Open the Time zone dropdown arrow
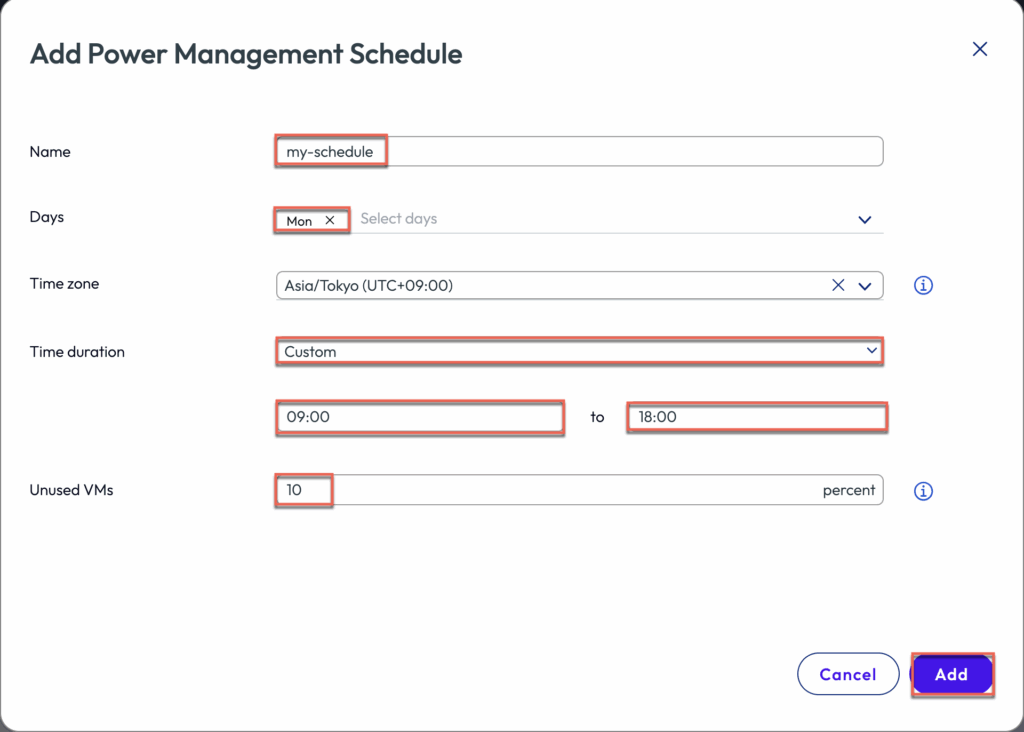Viewport: 1024px width, 732px height. [x=866, y=286]
